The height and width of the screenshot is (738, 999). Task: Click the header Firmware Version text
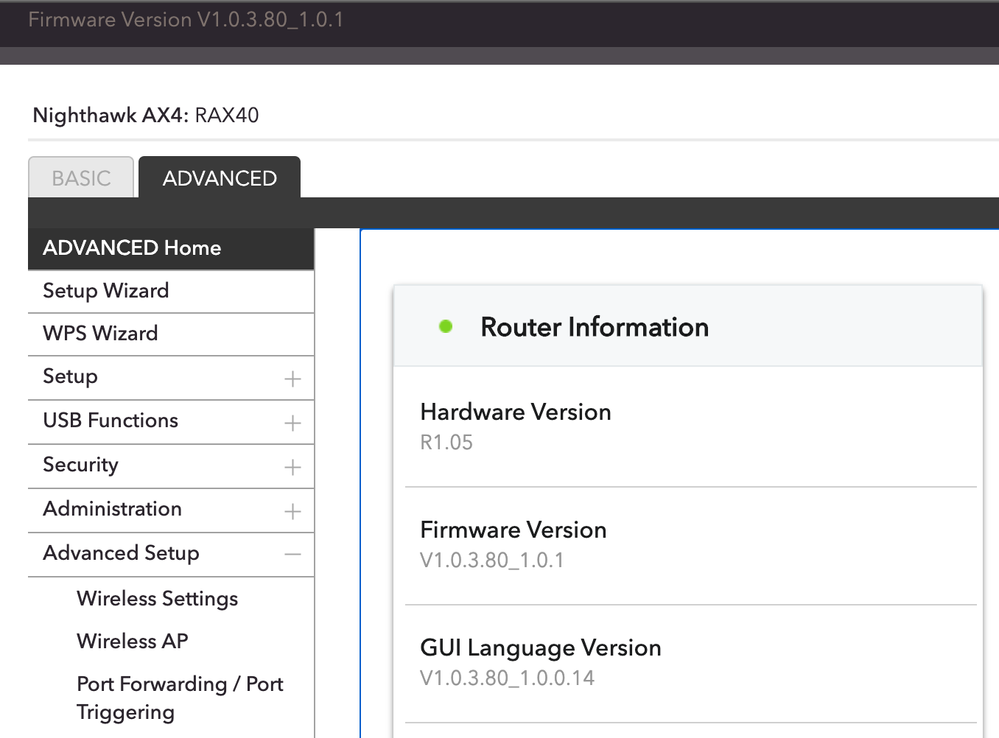185,20
